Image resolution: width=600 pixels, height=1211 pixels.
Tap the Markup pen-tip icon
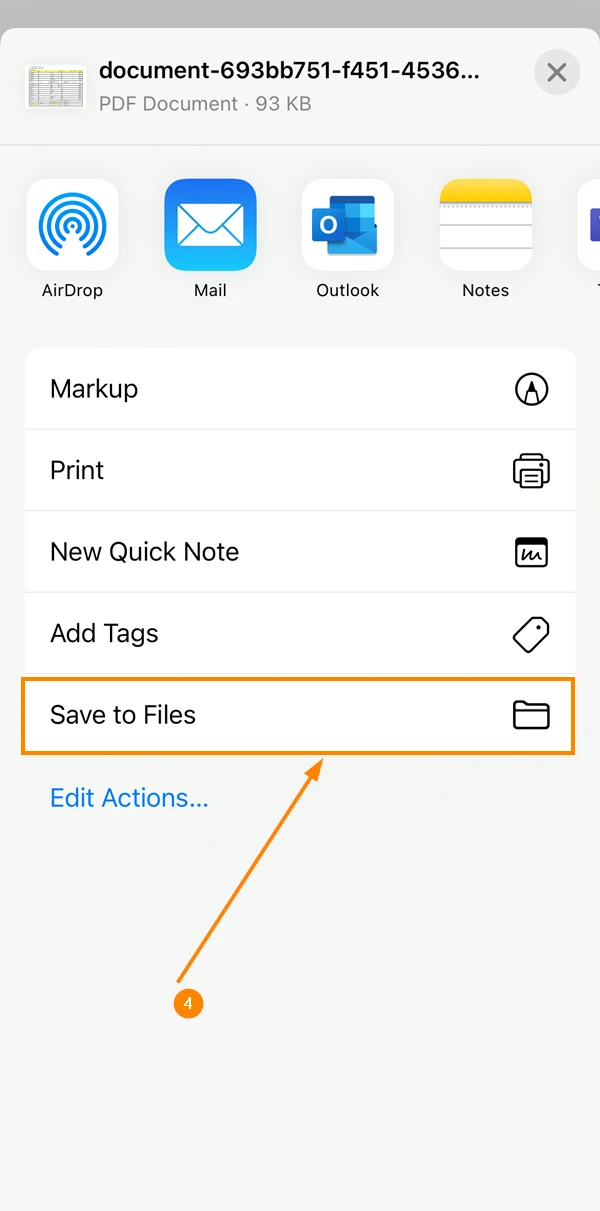531,389
